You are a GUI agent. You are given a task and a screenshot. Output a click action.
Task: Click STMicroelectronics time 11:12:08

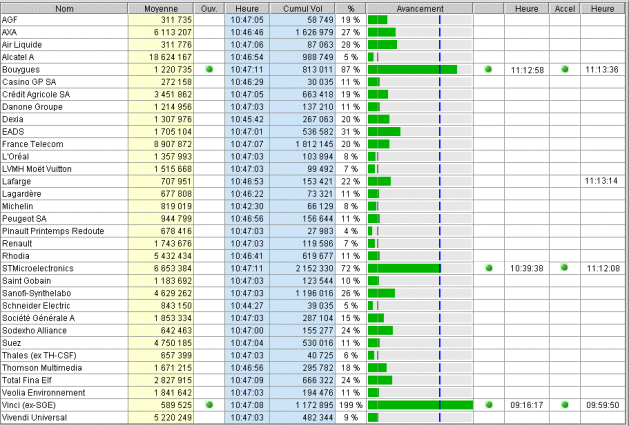tap(603, 268)
